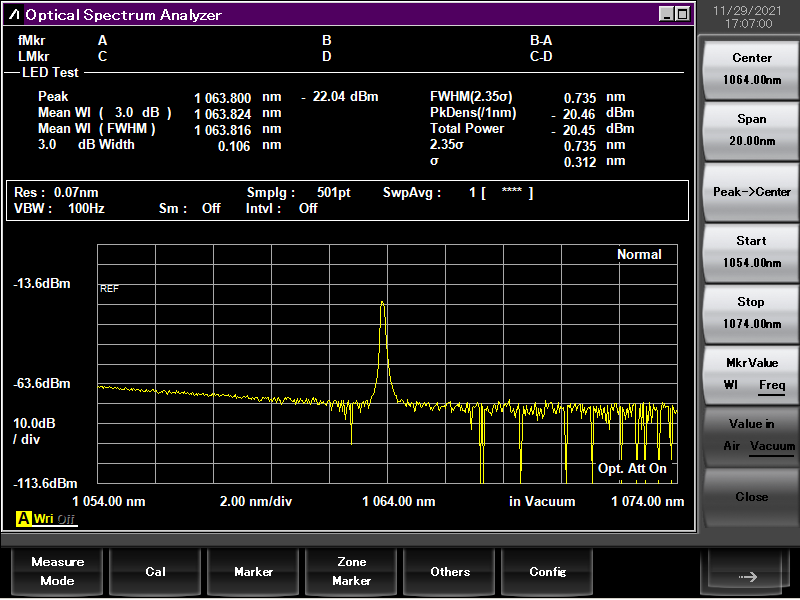Click the Anritsu logo icon in title bar
800x600 pixels.
pos(15,15)
